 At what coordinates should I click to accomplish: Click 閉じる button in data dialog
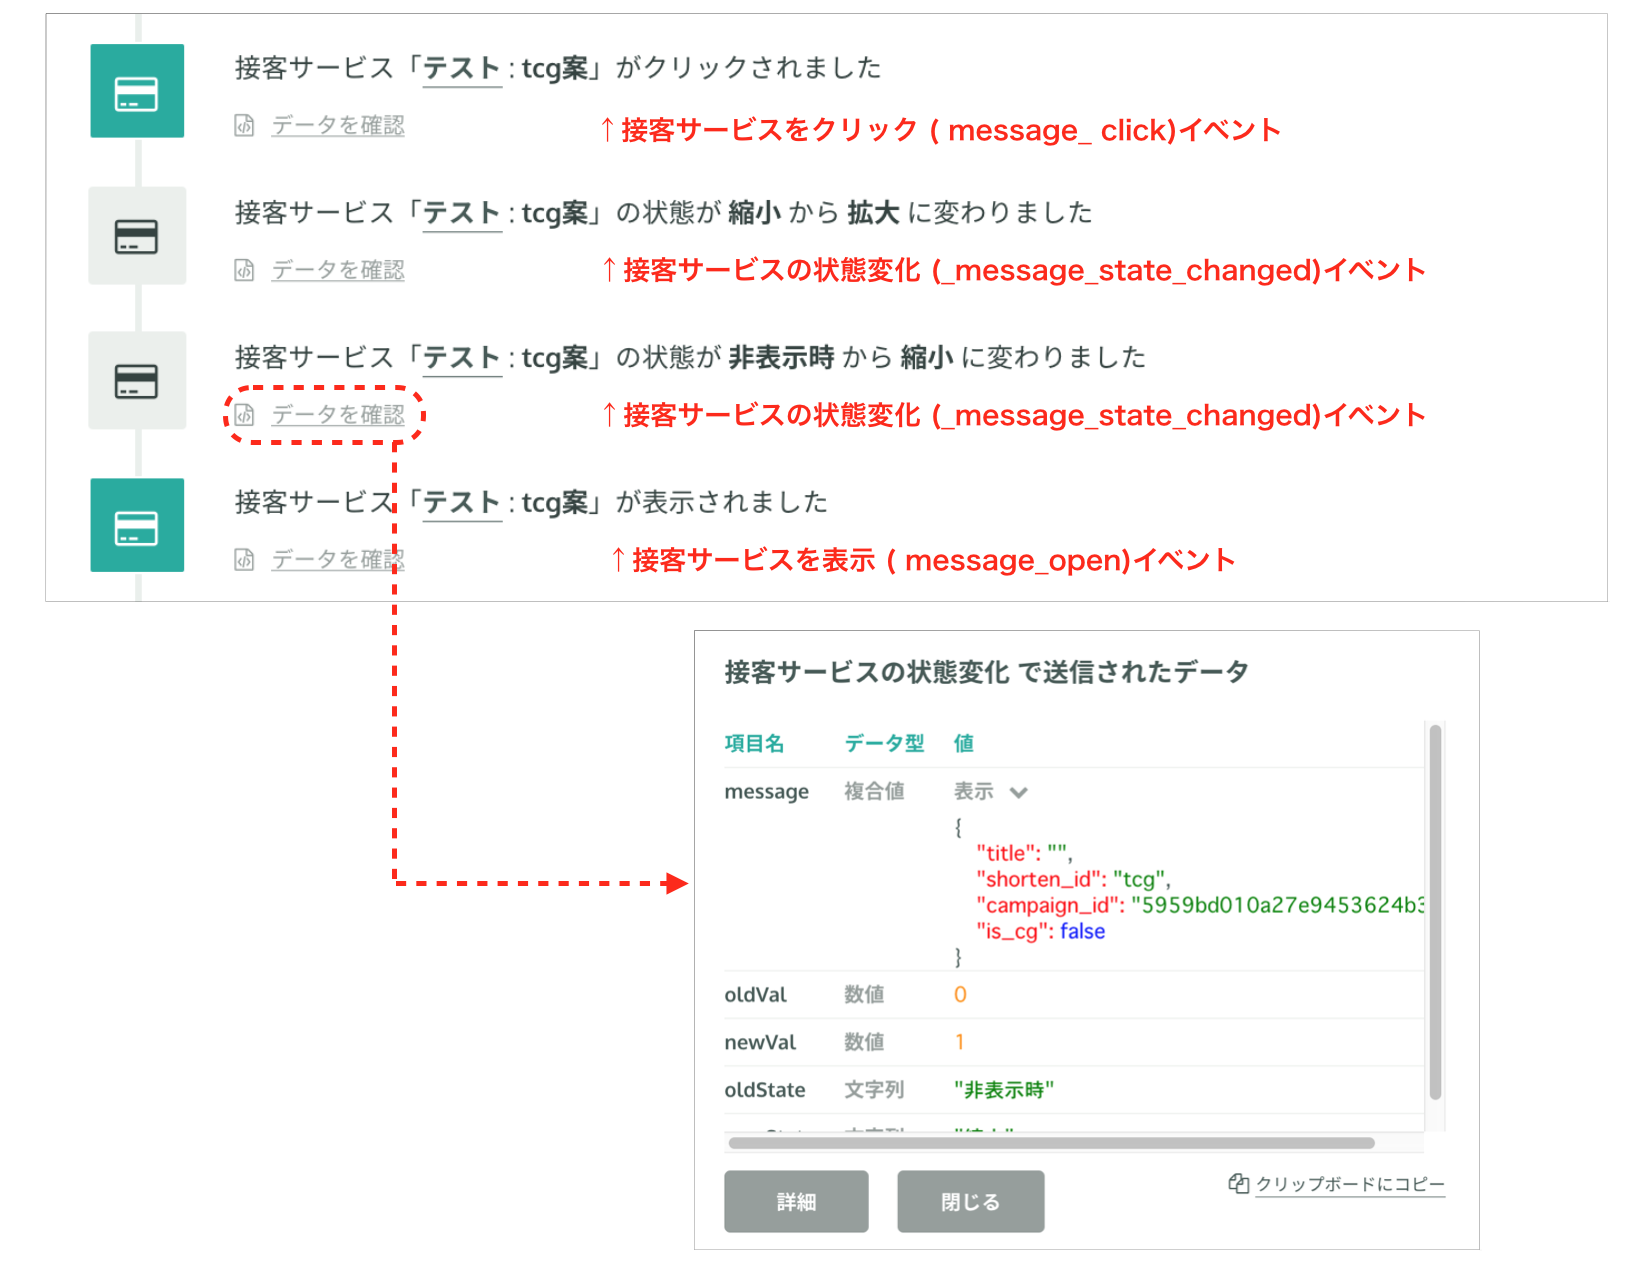click(x=971, y=1201)
